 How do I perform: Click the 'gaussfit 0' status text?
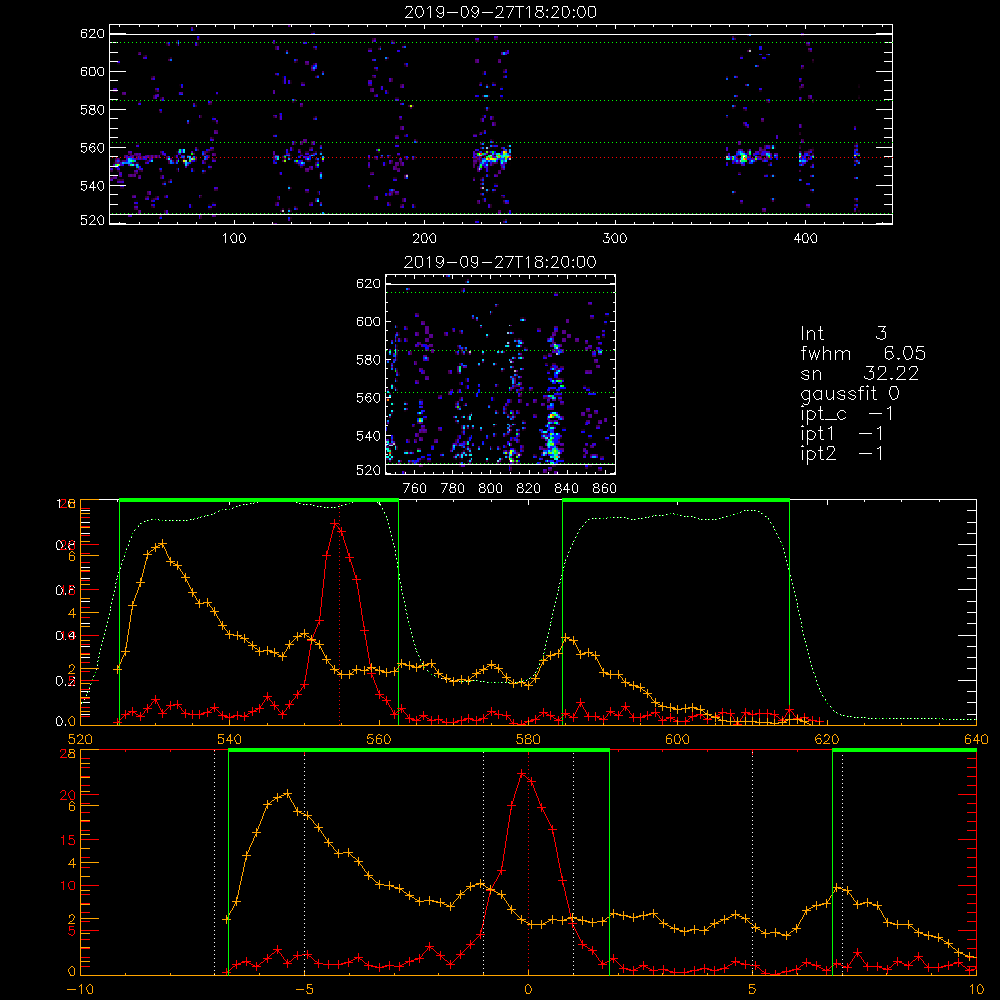850,393
